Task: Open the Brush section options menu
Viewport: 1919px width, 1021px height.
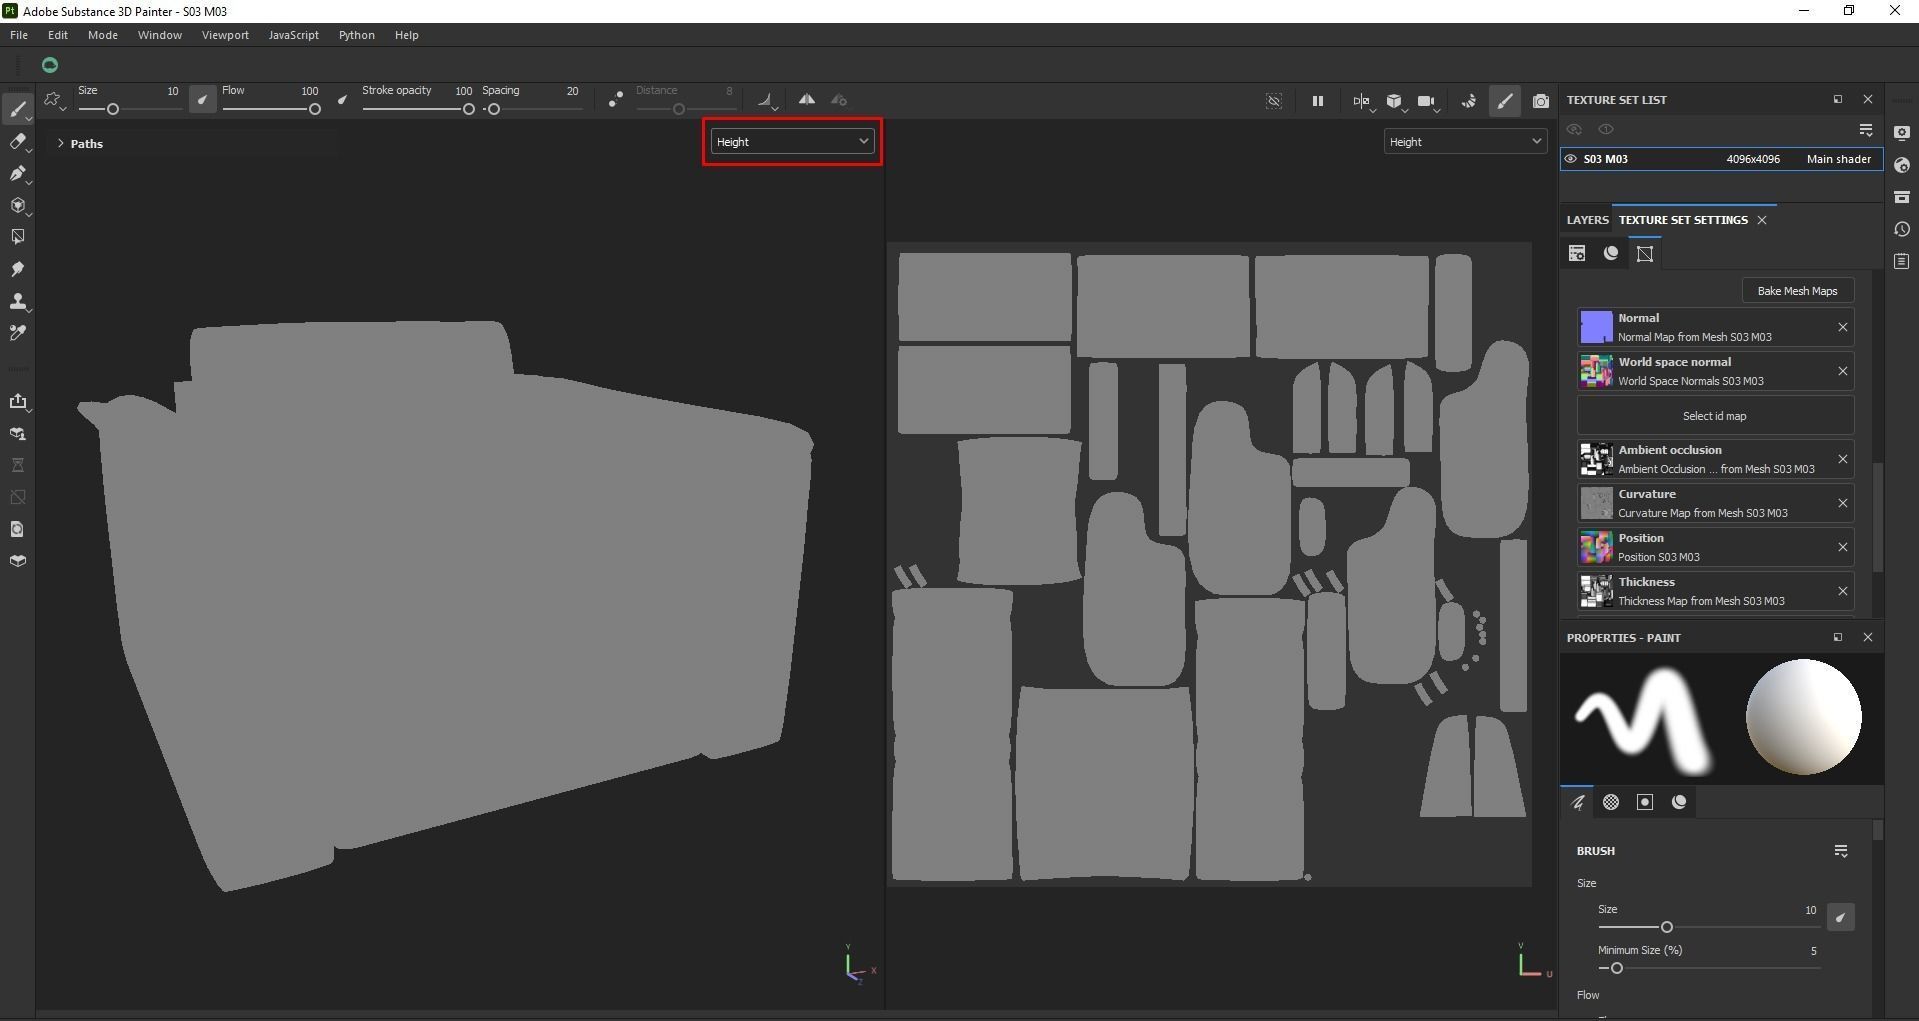Action: (1841, 851)
